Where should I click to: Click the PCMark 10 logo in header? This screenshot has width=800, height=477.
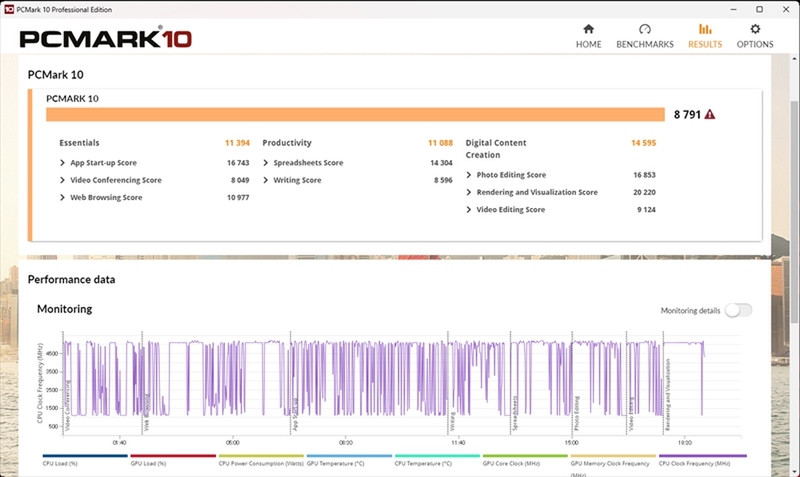click(x=105, y=39)
